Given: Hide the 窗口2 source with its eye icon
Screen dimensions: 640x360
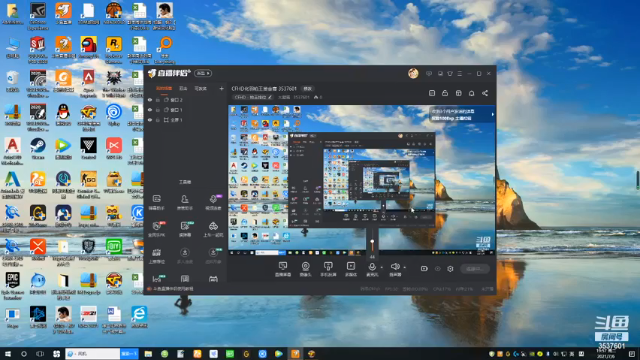Looking at the screenshot, I should point(150,100).
